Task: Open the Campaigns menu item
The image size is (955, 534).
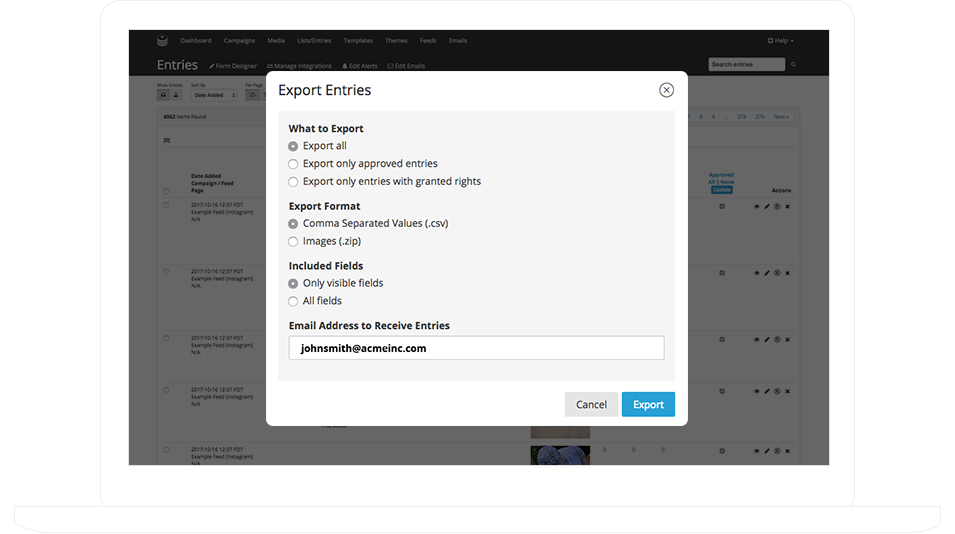Action: coord(239,41)
